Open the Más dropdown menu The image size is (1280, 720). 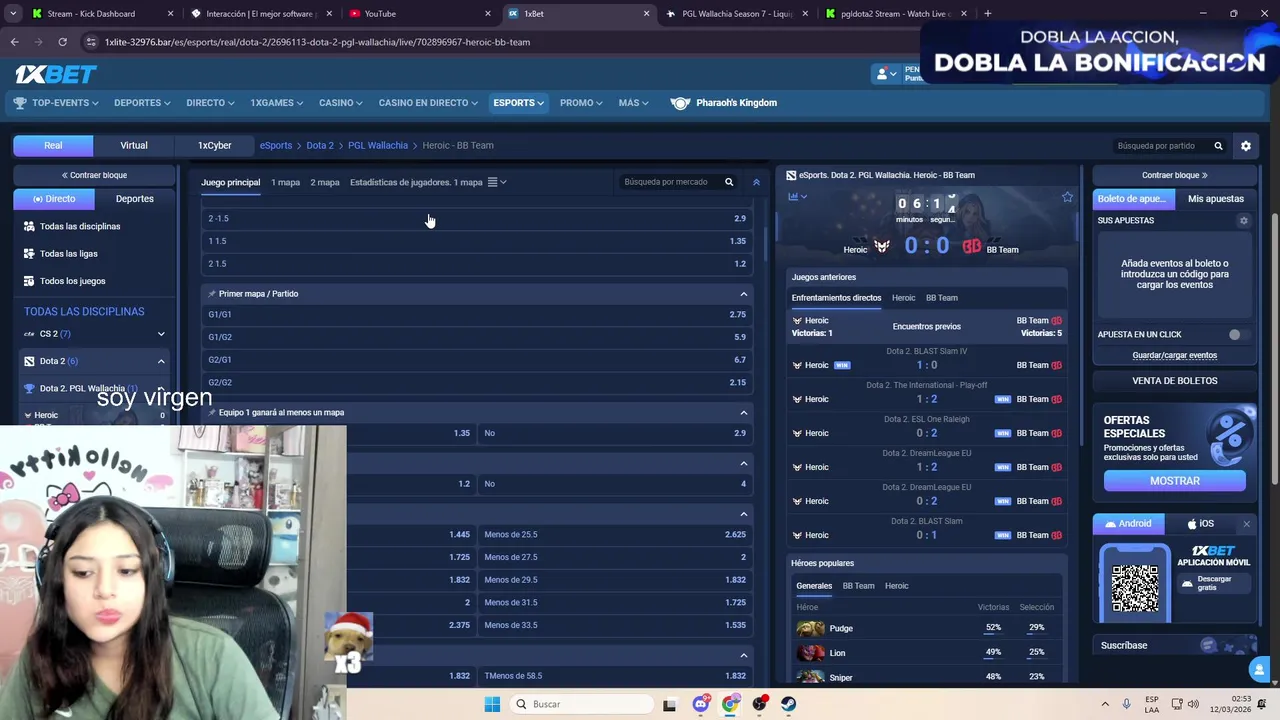[x=633, y=103]
